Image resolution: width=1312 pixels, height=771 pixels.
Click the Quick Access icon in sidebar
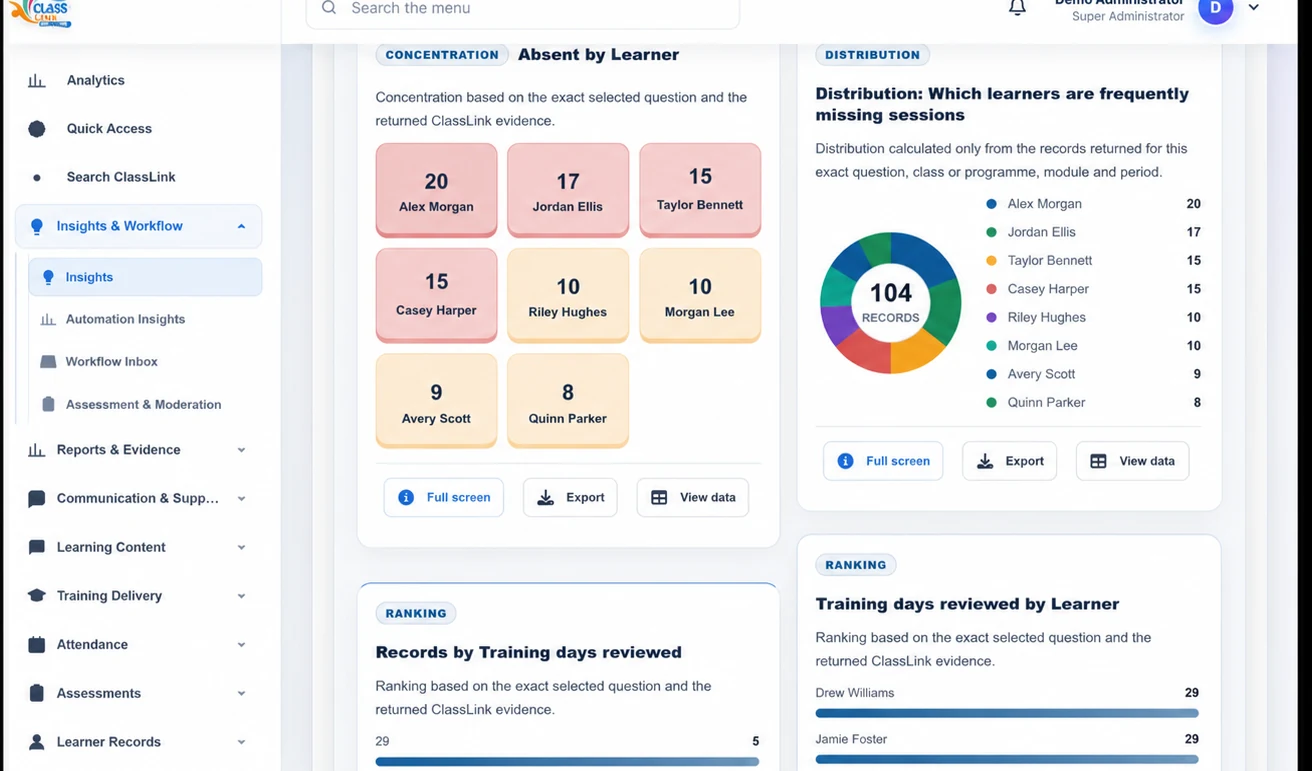[x=37, y=129]
